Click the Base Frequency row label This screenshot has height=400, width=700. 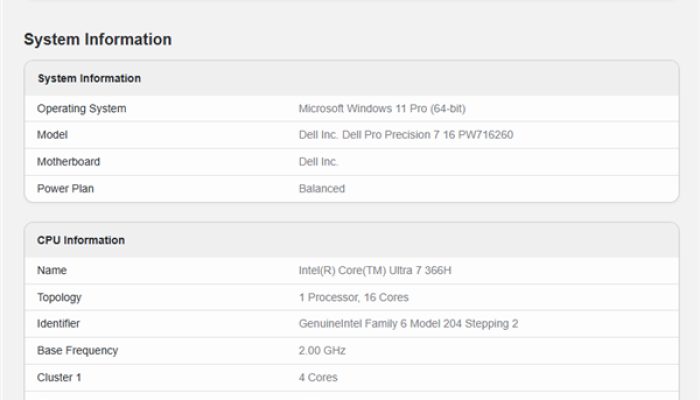click(77, 350)
